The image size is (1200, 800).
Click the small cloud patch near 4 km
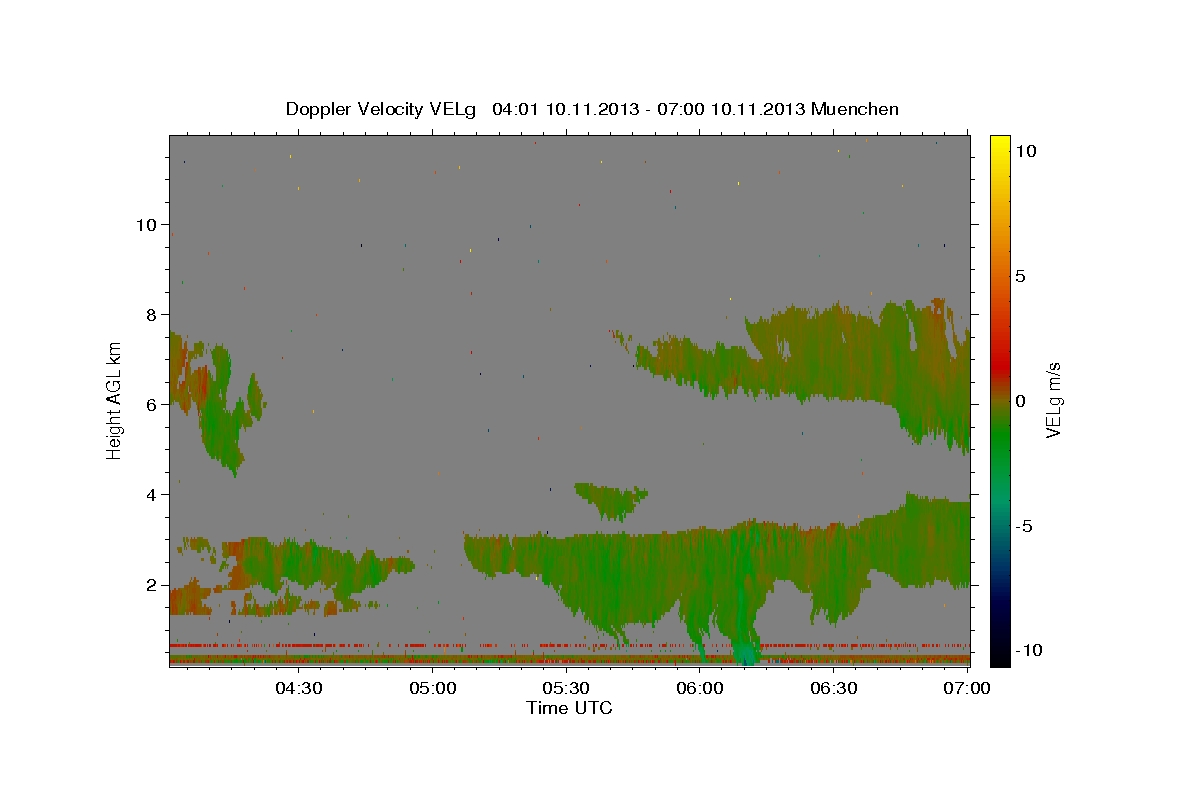coord(610,498)
